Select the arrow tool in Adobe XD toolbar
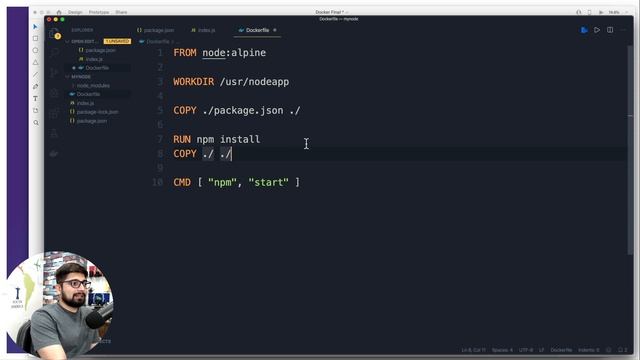This screenshot has width=640, height=360. (36, 27)
